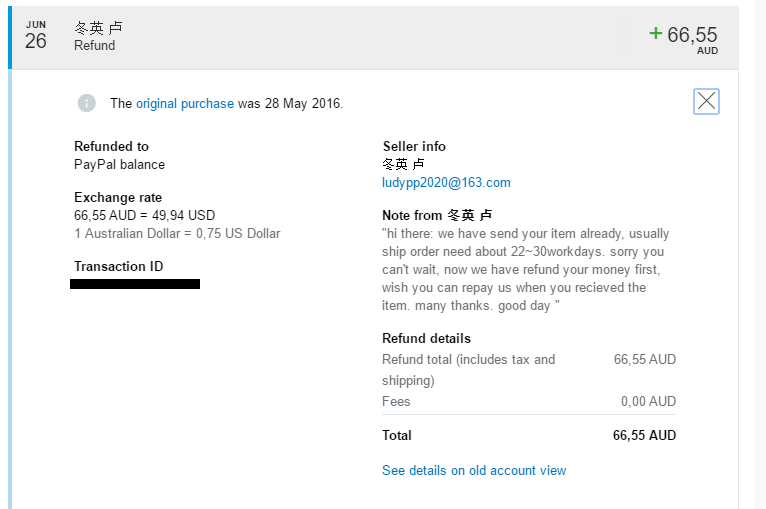
Task: Click the seller name under Seller info
Action: 403,164
